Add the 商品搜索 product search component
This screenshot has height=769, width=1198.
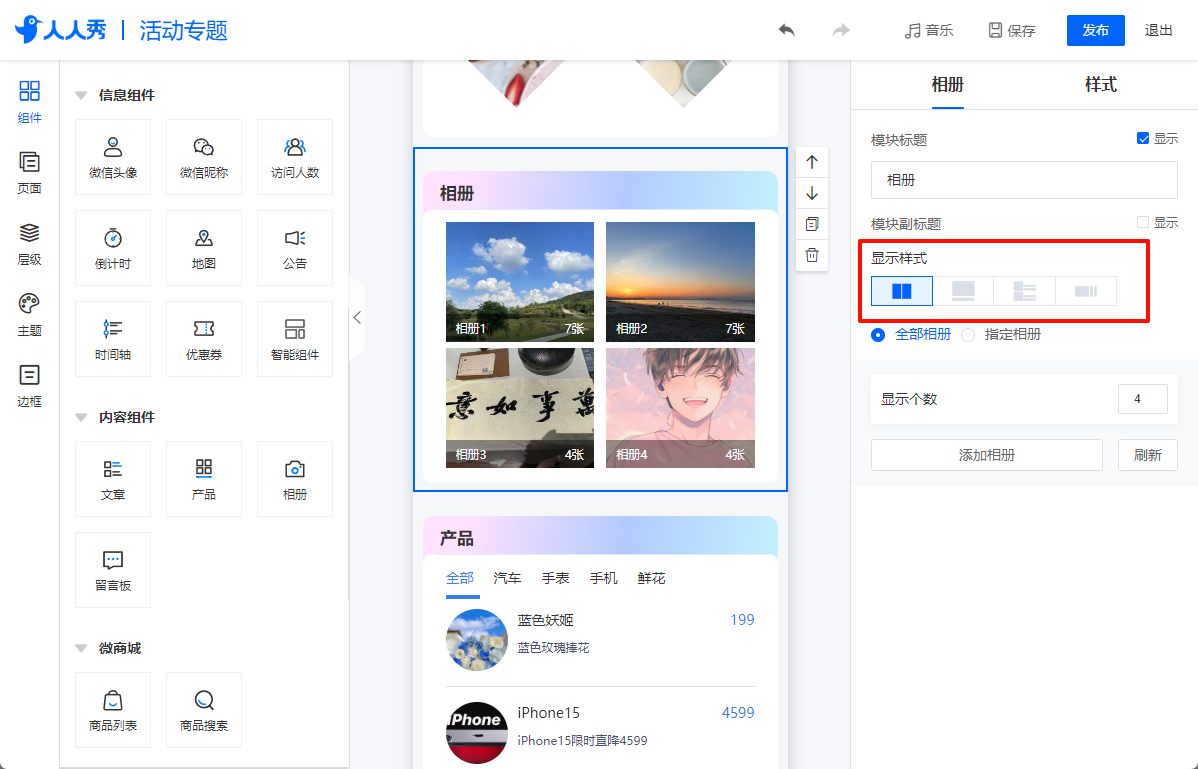point(204,710)
